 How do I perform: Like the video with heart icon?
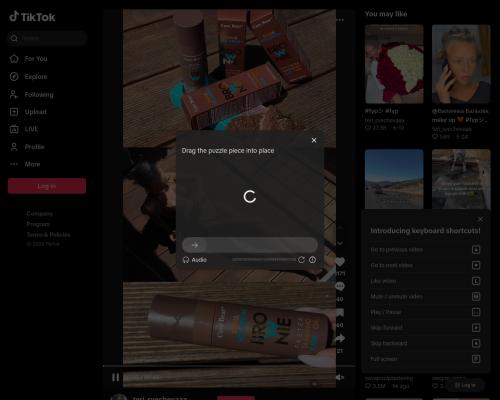340,262
